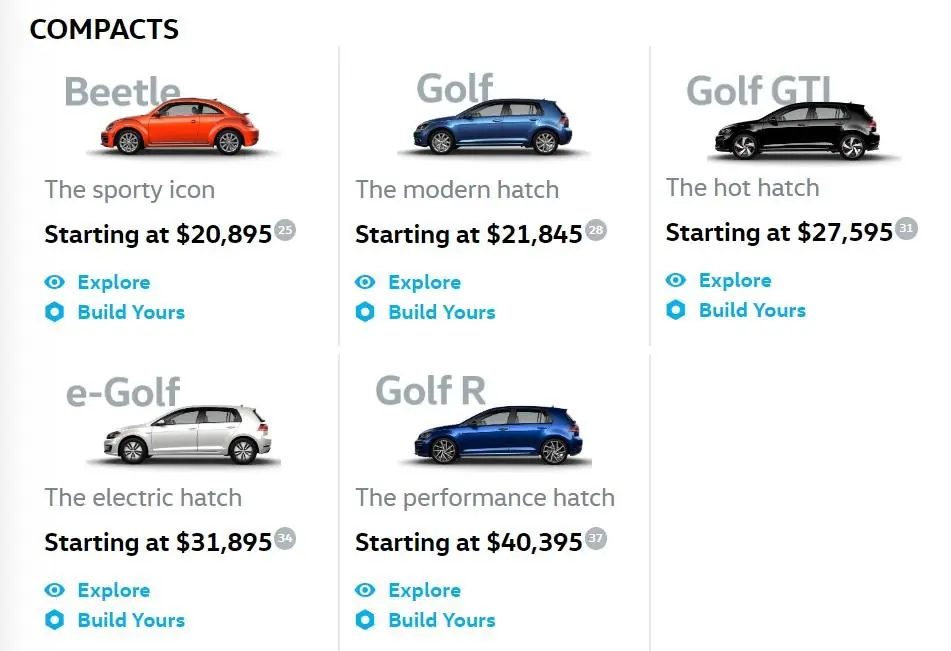Open footnote 28 badge on Golf price
This screenshot has width=951, height=651.
(596, 230)
